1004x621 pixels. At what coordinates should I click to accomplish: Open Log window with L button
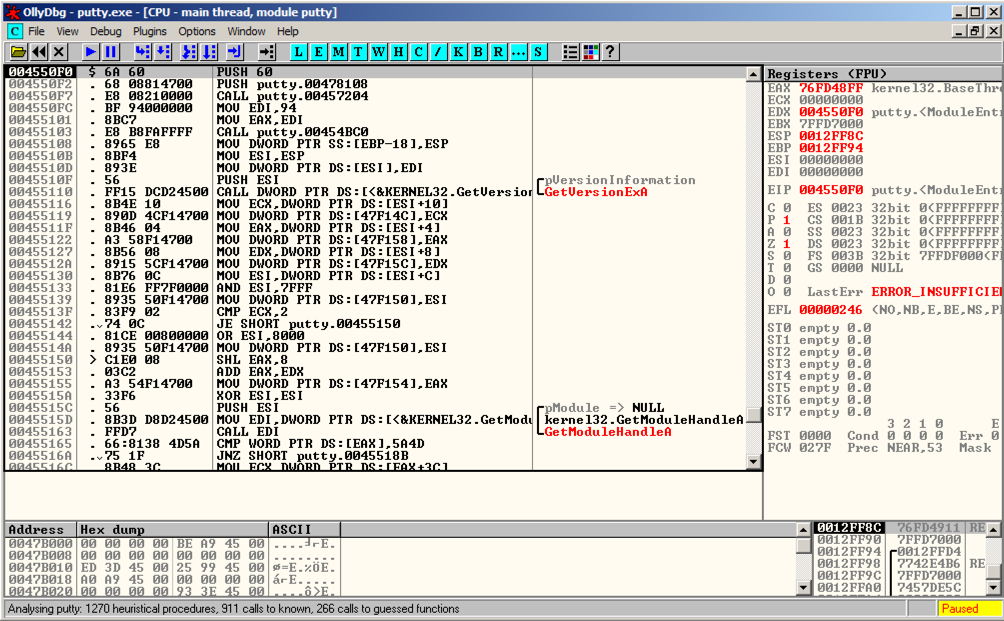[x=300, y=51]
